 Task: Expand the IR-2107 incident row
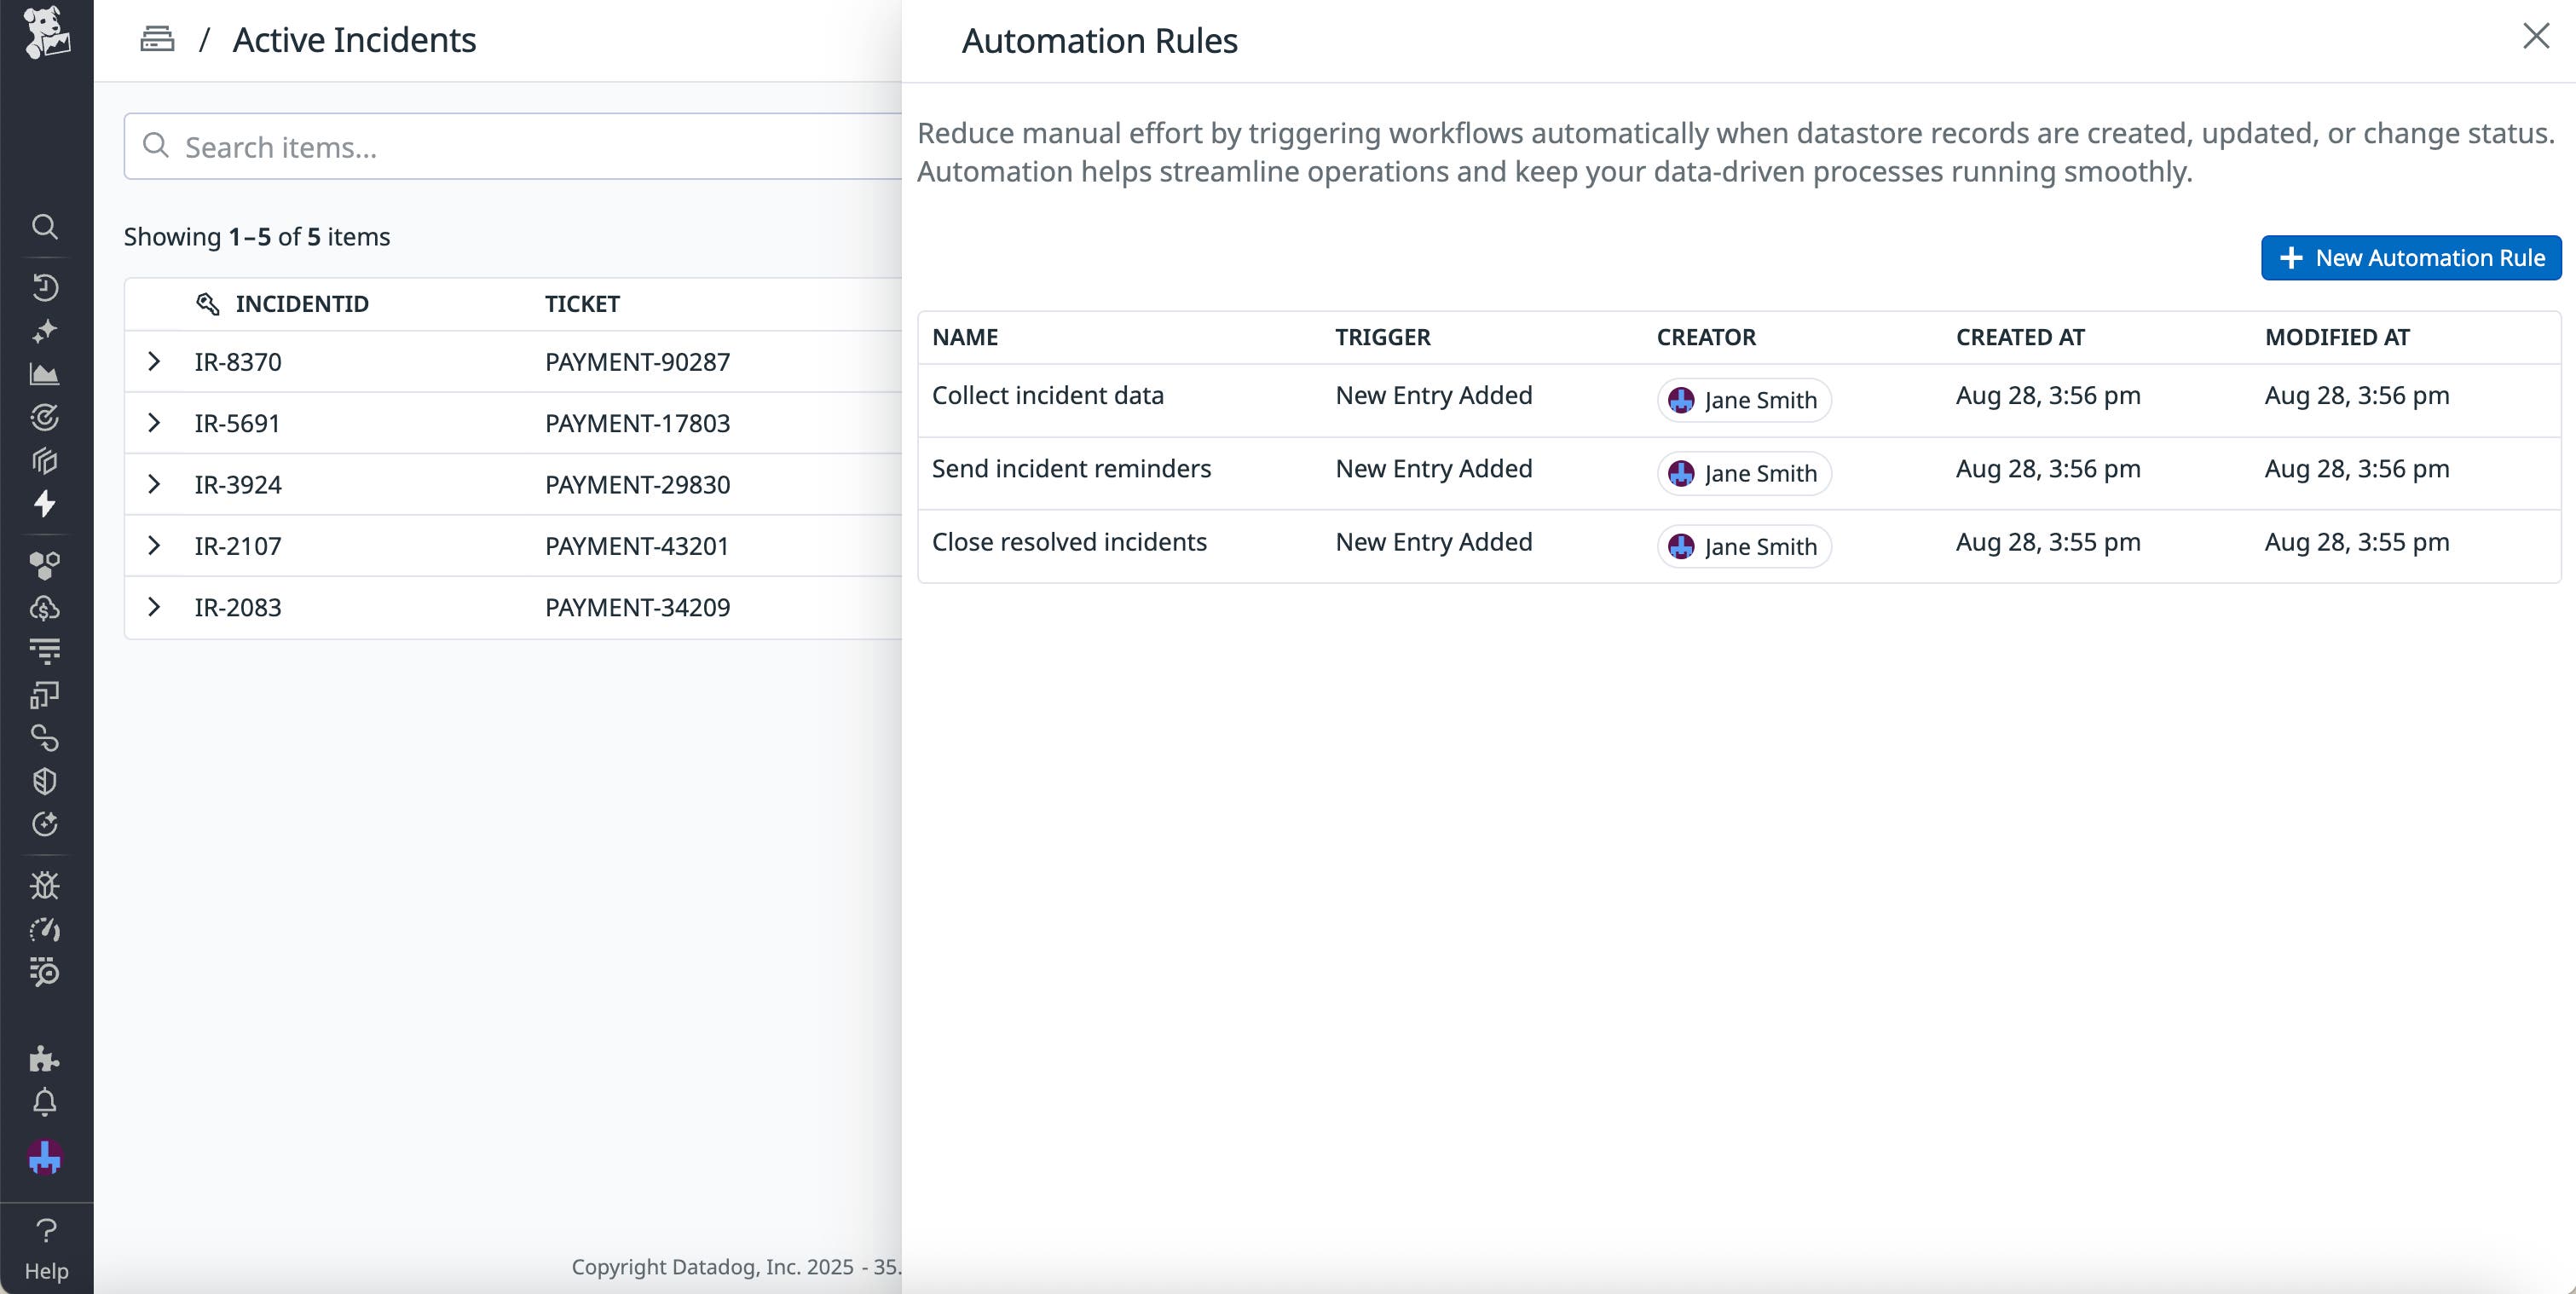(x=154, y=545)
